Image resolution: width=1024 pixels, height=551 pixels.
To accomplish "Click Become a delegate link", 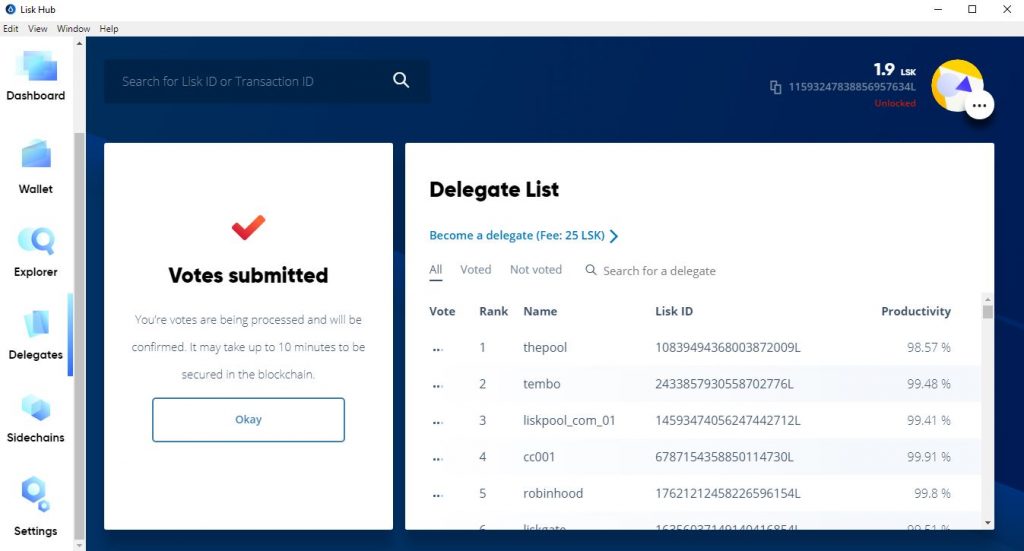I will click(517, 236).
